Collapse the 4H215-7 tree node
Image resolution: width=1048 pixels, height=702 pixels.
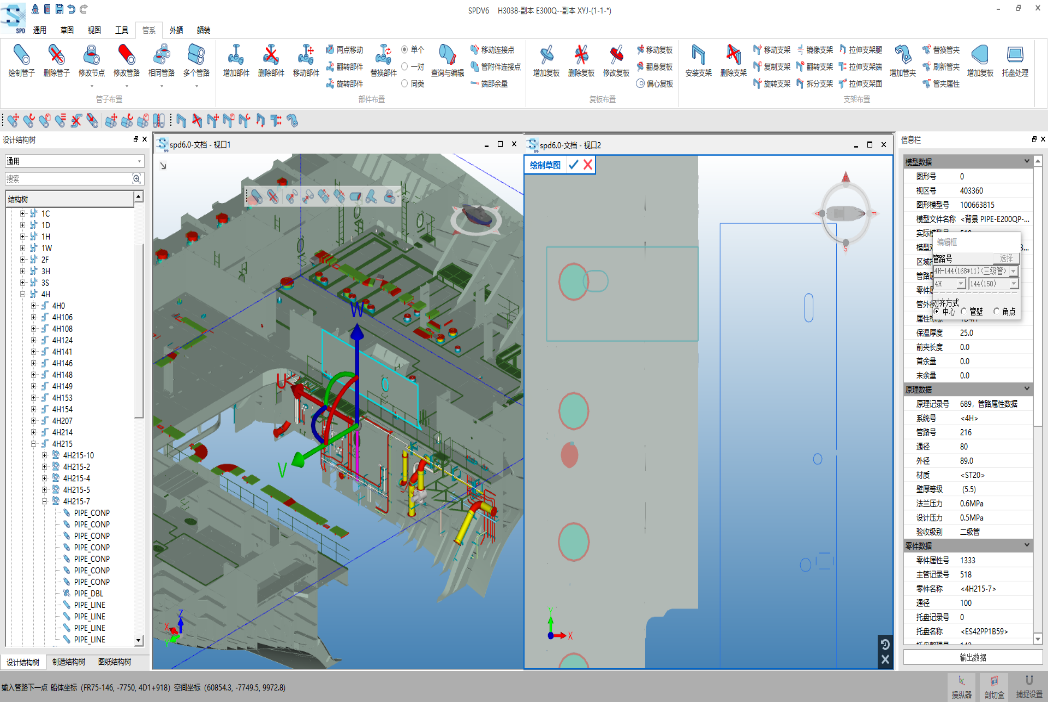tap(45, 501)
